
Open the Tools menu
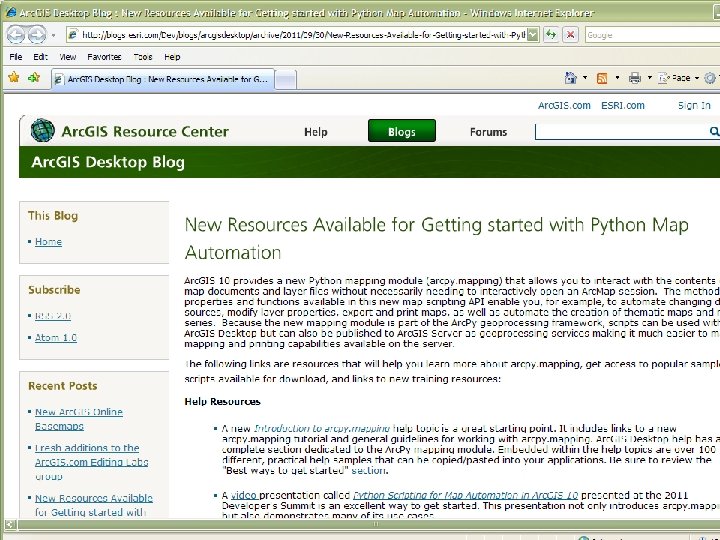point(143,57)
